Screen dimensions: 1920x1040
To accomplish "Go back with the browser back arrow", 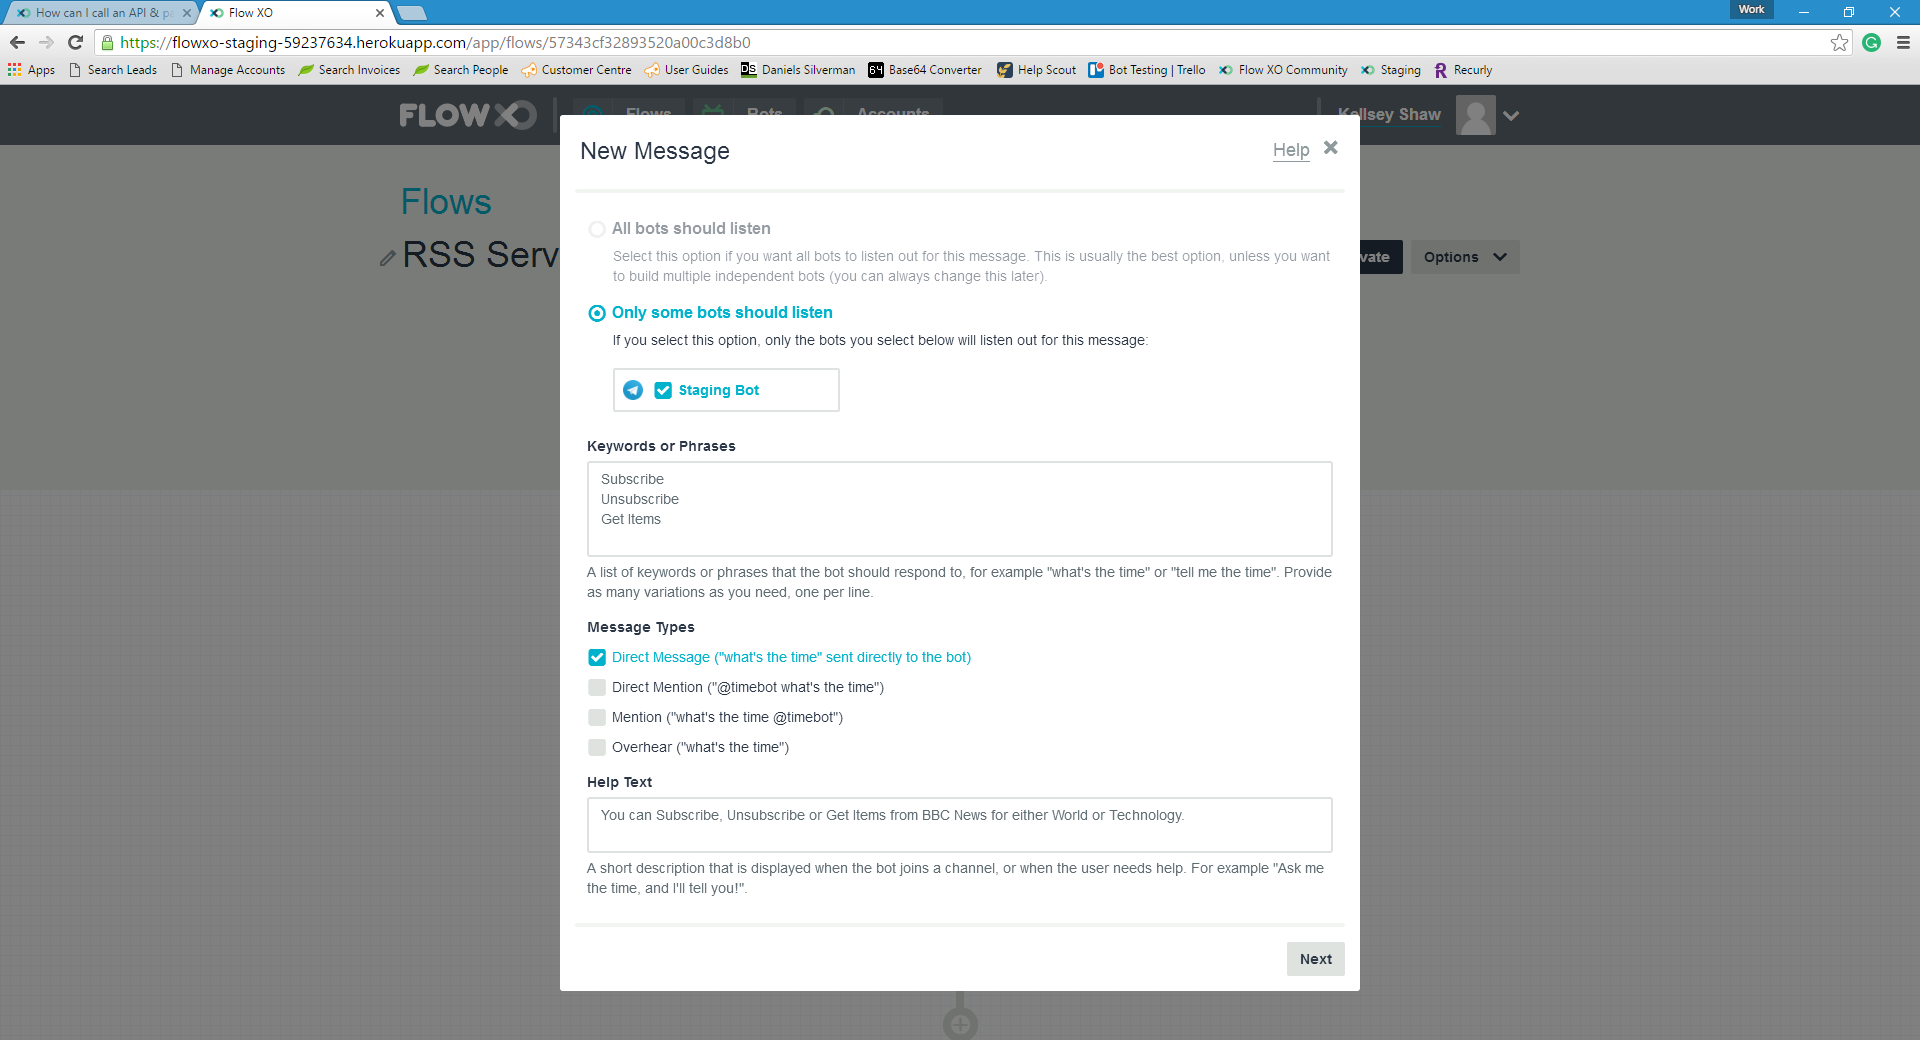I will coord(17,42).
